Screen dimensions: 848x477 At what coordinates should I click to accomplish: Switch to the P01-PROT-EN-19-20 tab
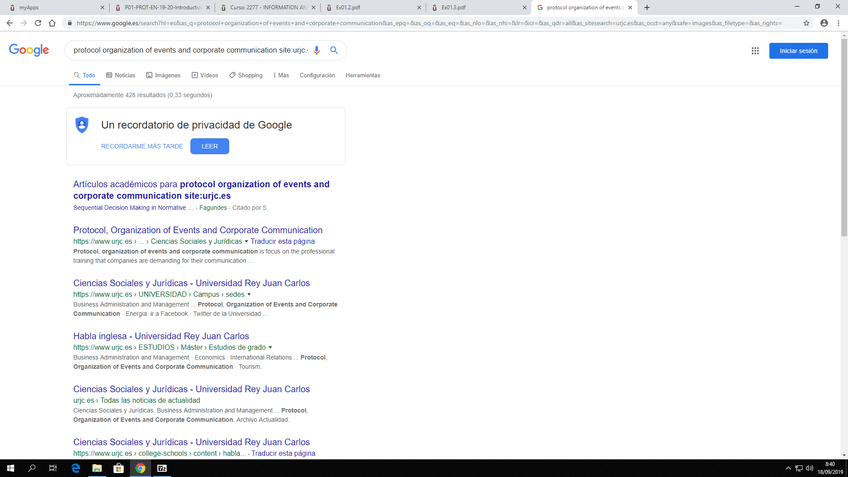pos(160,8)
